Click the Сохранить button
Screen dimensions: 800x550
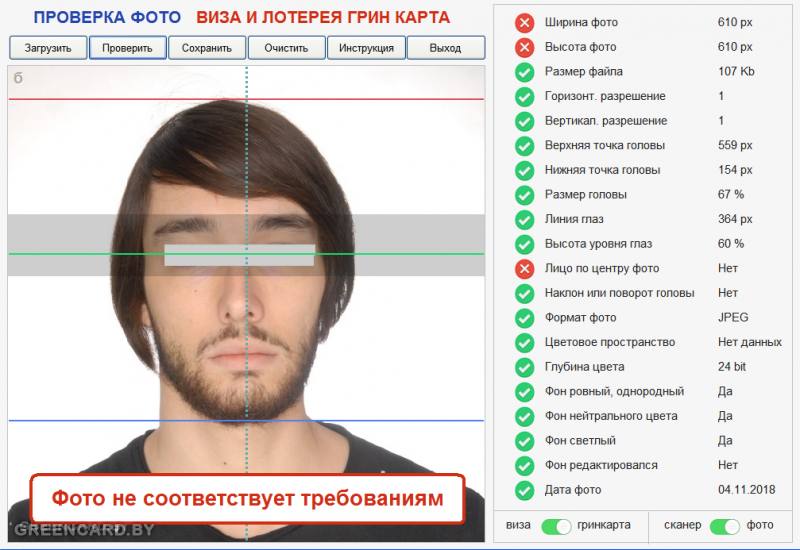pos(207,48)
